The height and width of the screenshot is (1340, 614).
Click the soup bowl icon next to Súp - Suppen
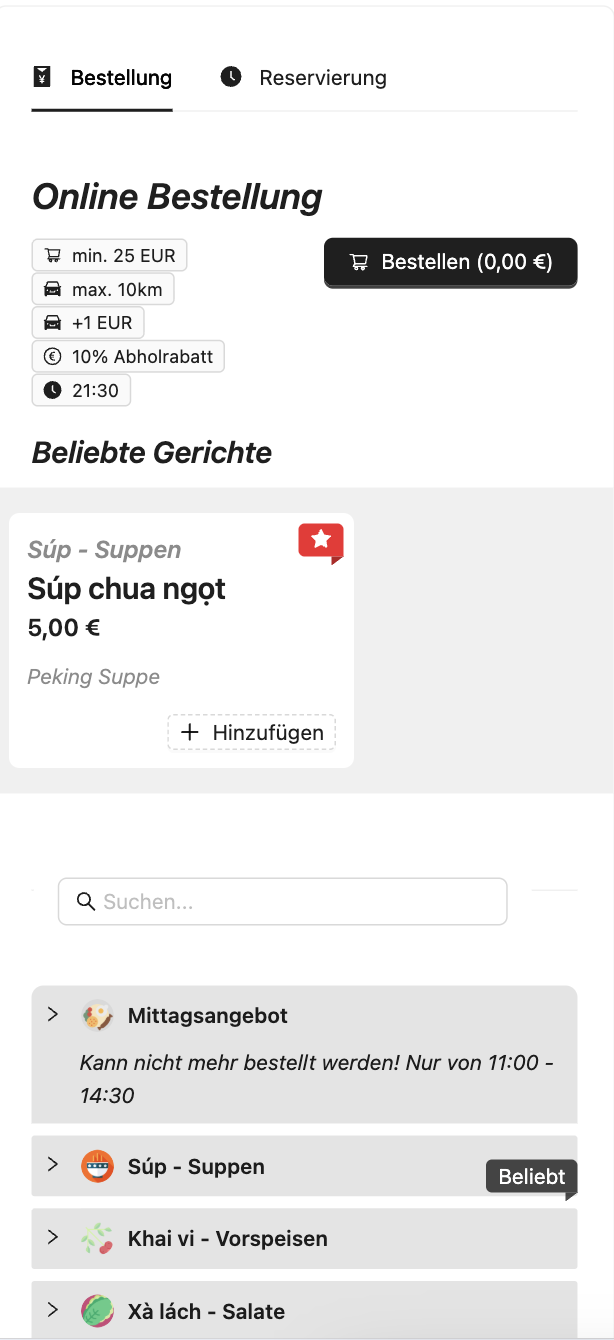coord(97,1166)
